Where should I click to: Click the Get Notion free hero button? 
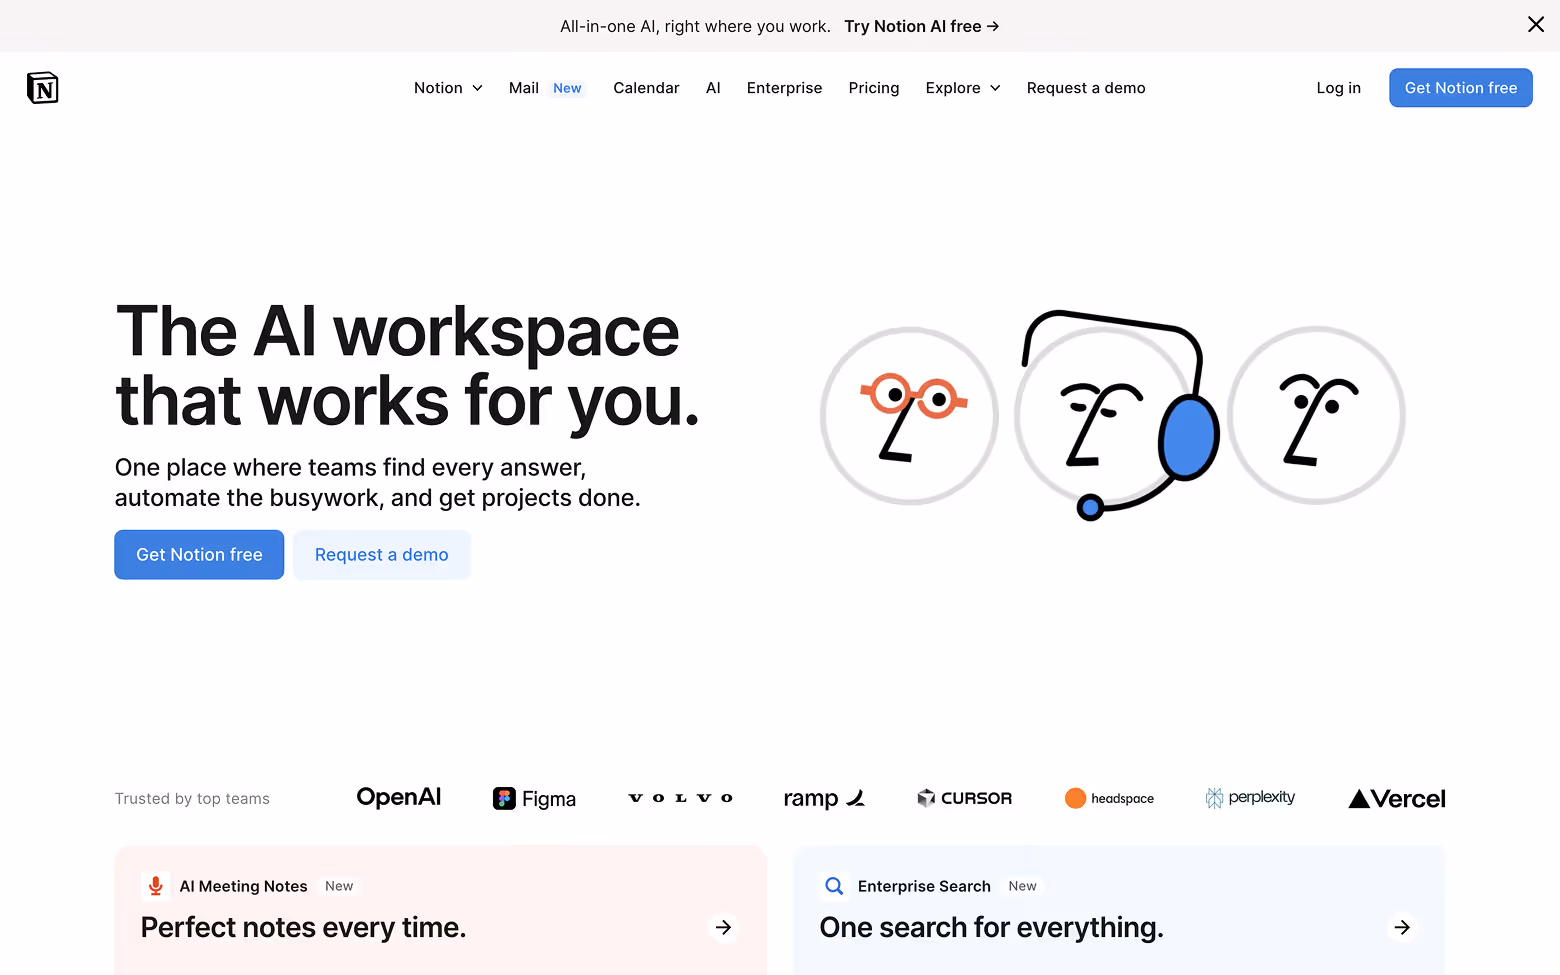pos(198,554)
